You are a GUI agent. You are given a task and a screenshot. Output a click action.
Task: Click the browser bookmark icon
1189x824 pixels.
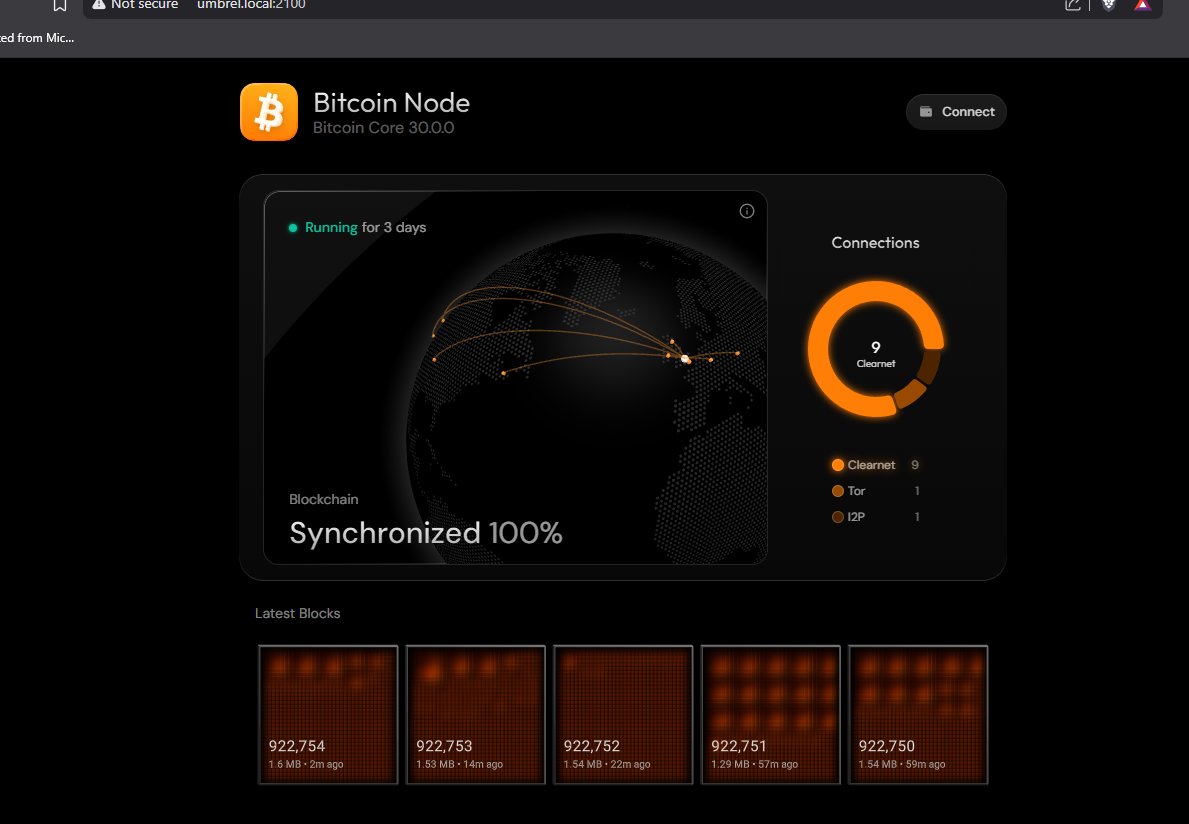(60, 5)
